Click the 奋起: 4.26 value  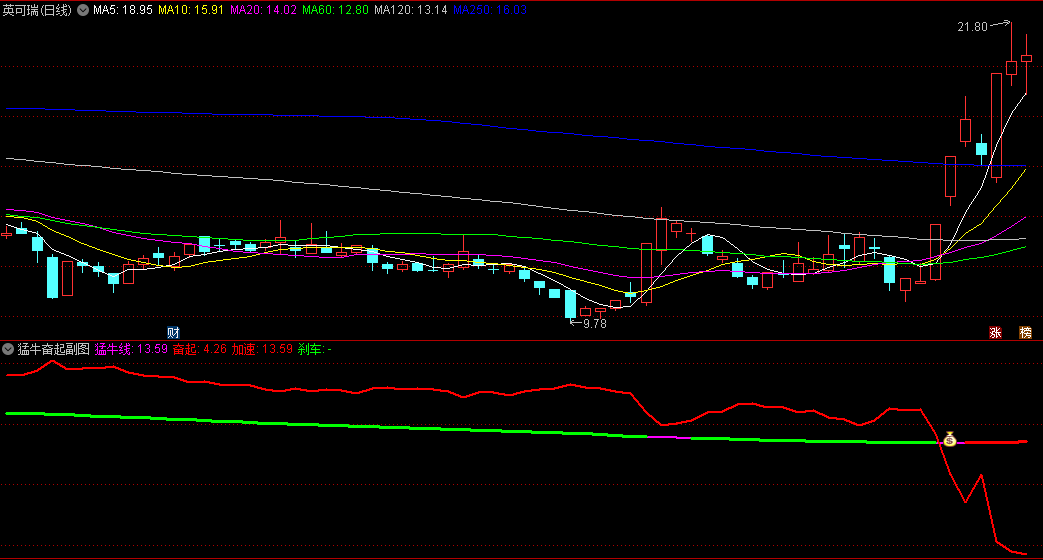[x=200, y=349]
